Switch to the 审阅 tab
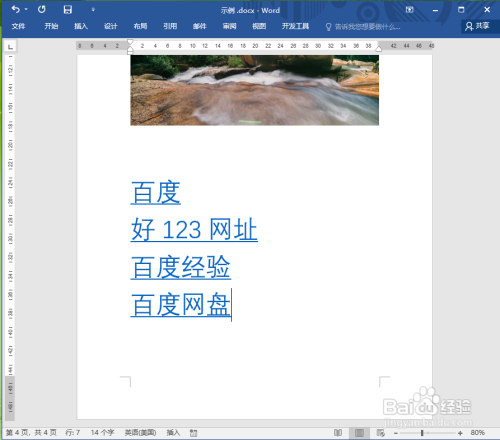The width and height of the screenshot is (500, 440). pyautogui.click(x=229, y=26)
